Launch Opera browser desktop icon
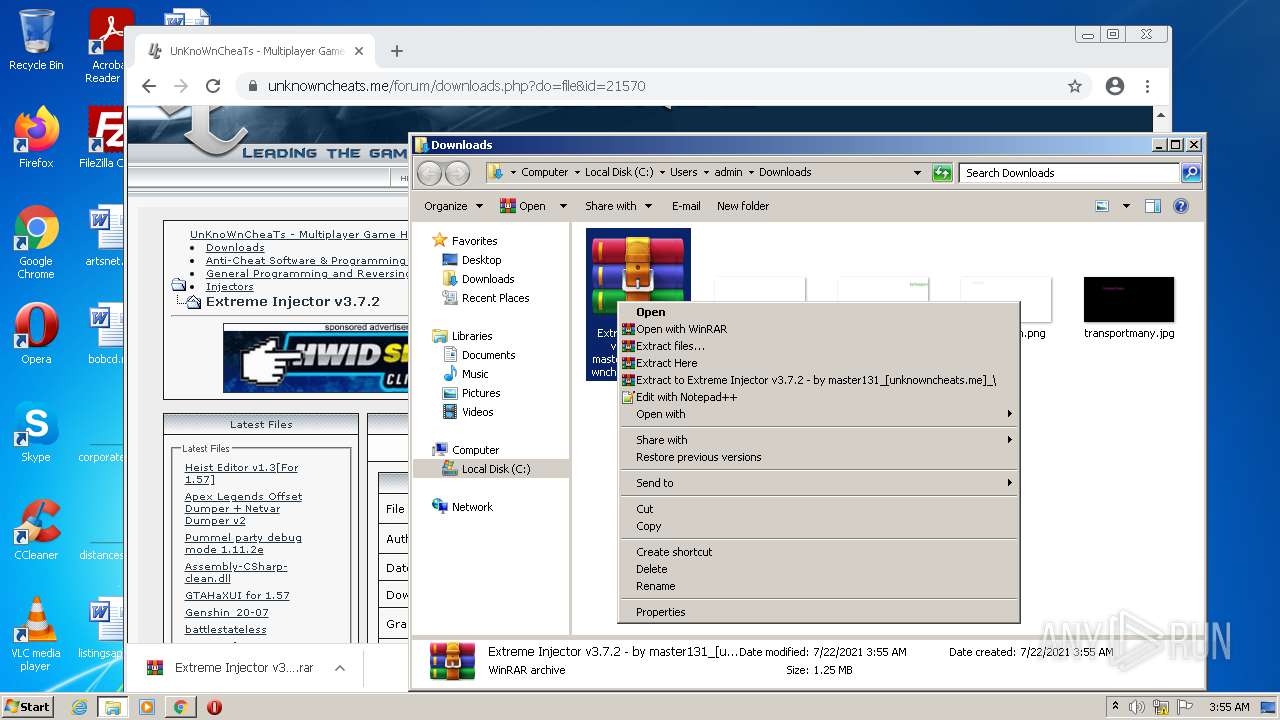The image size is (1280, 720). [x=36, y=334]
